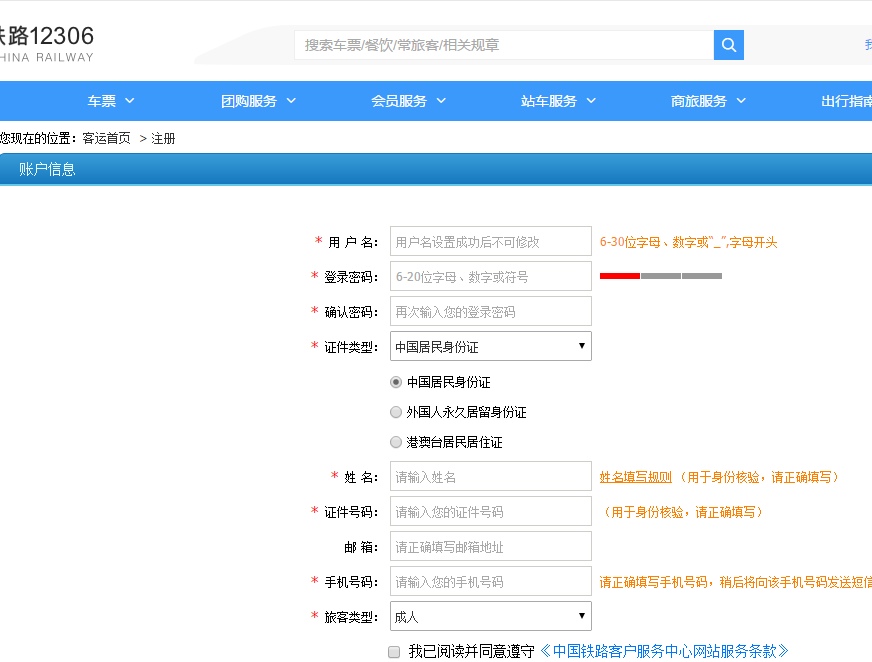Select the 外国人永久居留身份证 radio button
Screen dimensions: 872x662
(396, 412)
